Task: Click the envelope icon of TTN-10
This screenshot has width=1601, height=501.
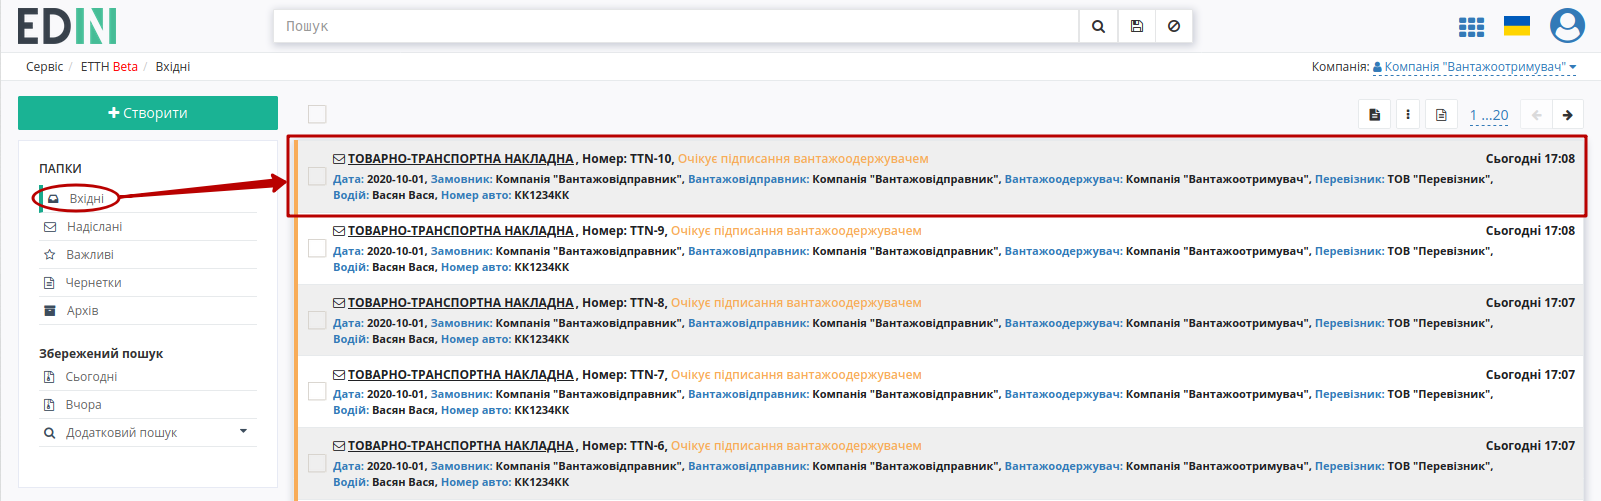Action: pyautogui.click(x=339, y=159)
